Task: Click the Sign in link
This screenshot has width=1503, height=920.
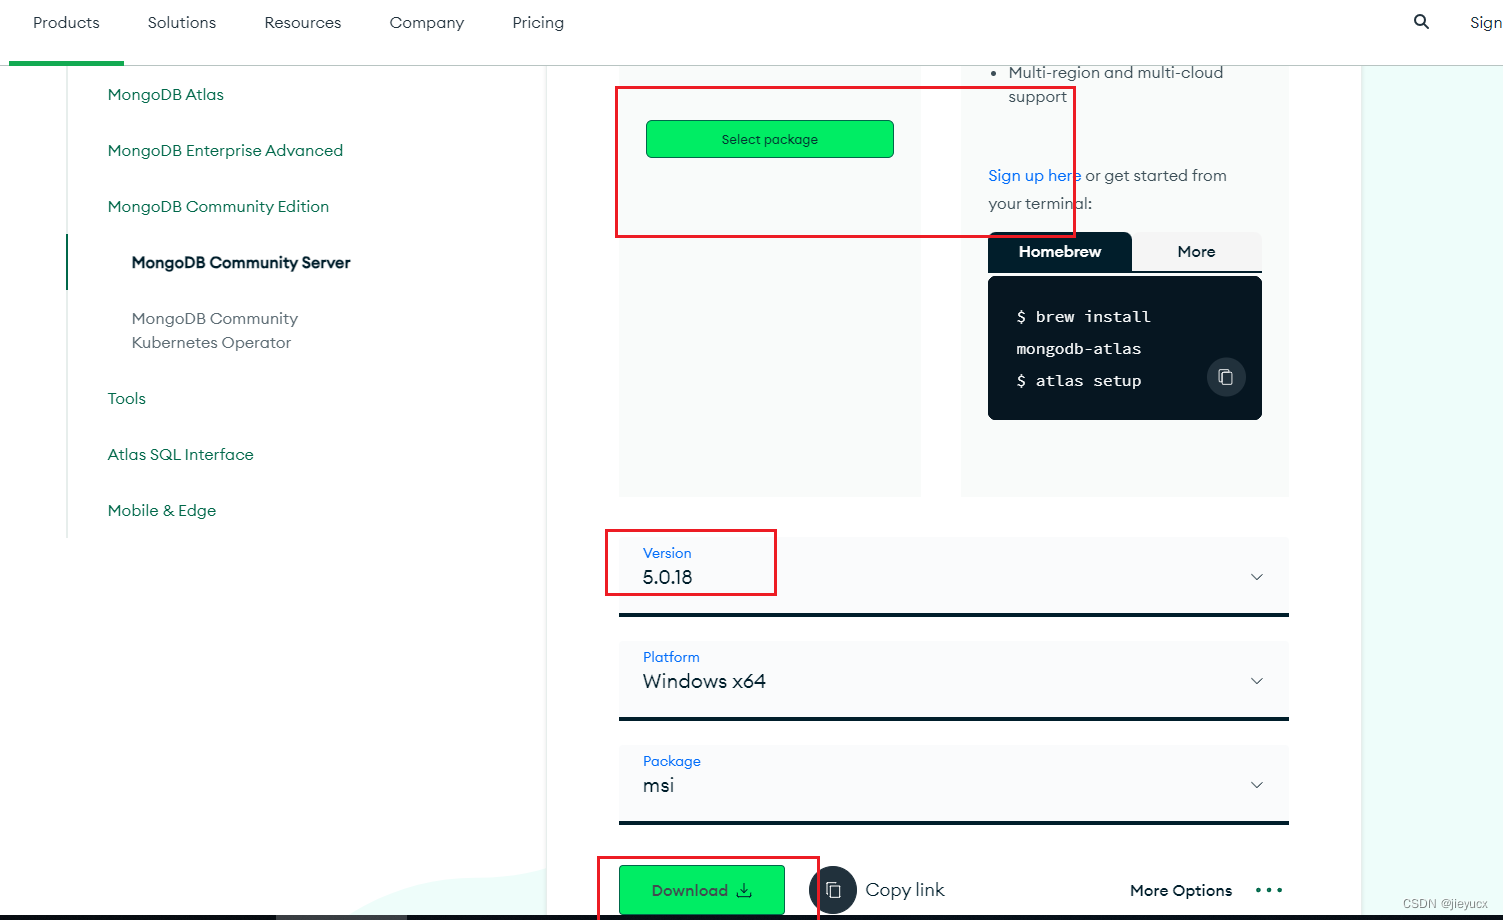Action: [x=1486, y=22]
